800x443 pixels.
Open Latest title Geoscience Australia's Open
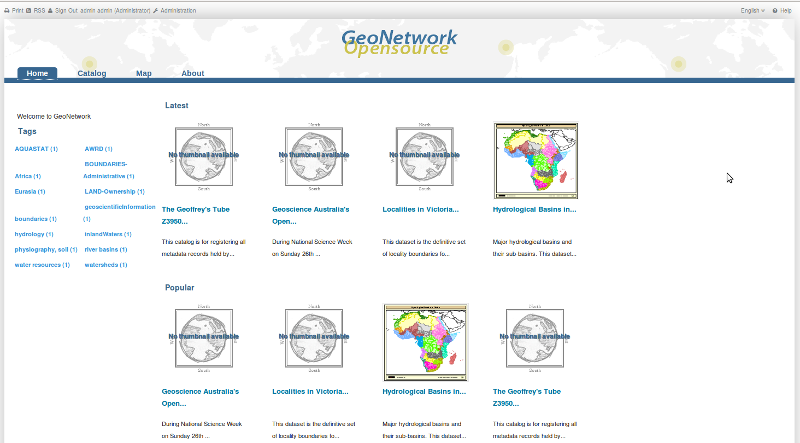(x=311, y=215)
